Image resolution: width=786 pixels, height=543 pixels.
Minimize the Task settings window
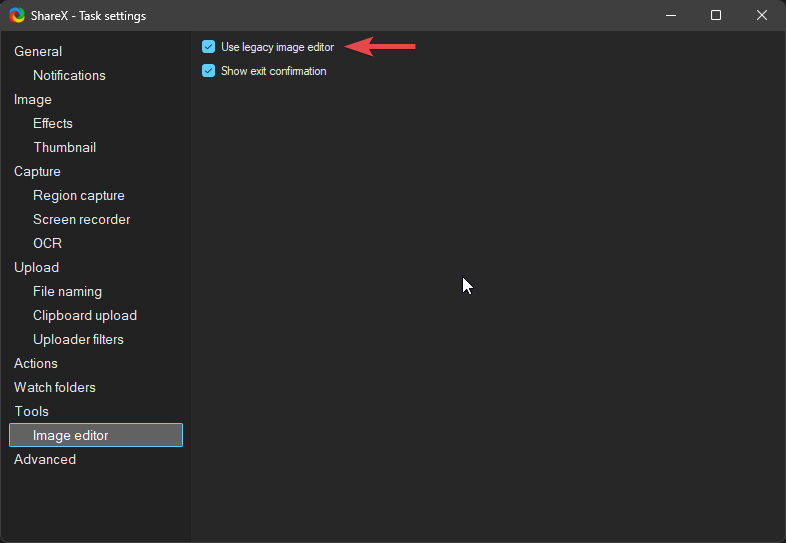[x=671, y=16]
